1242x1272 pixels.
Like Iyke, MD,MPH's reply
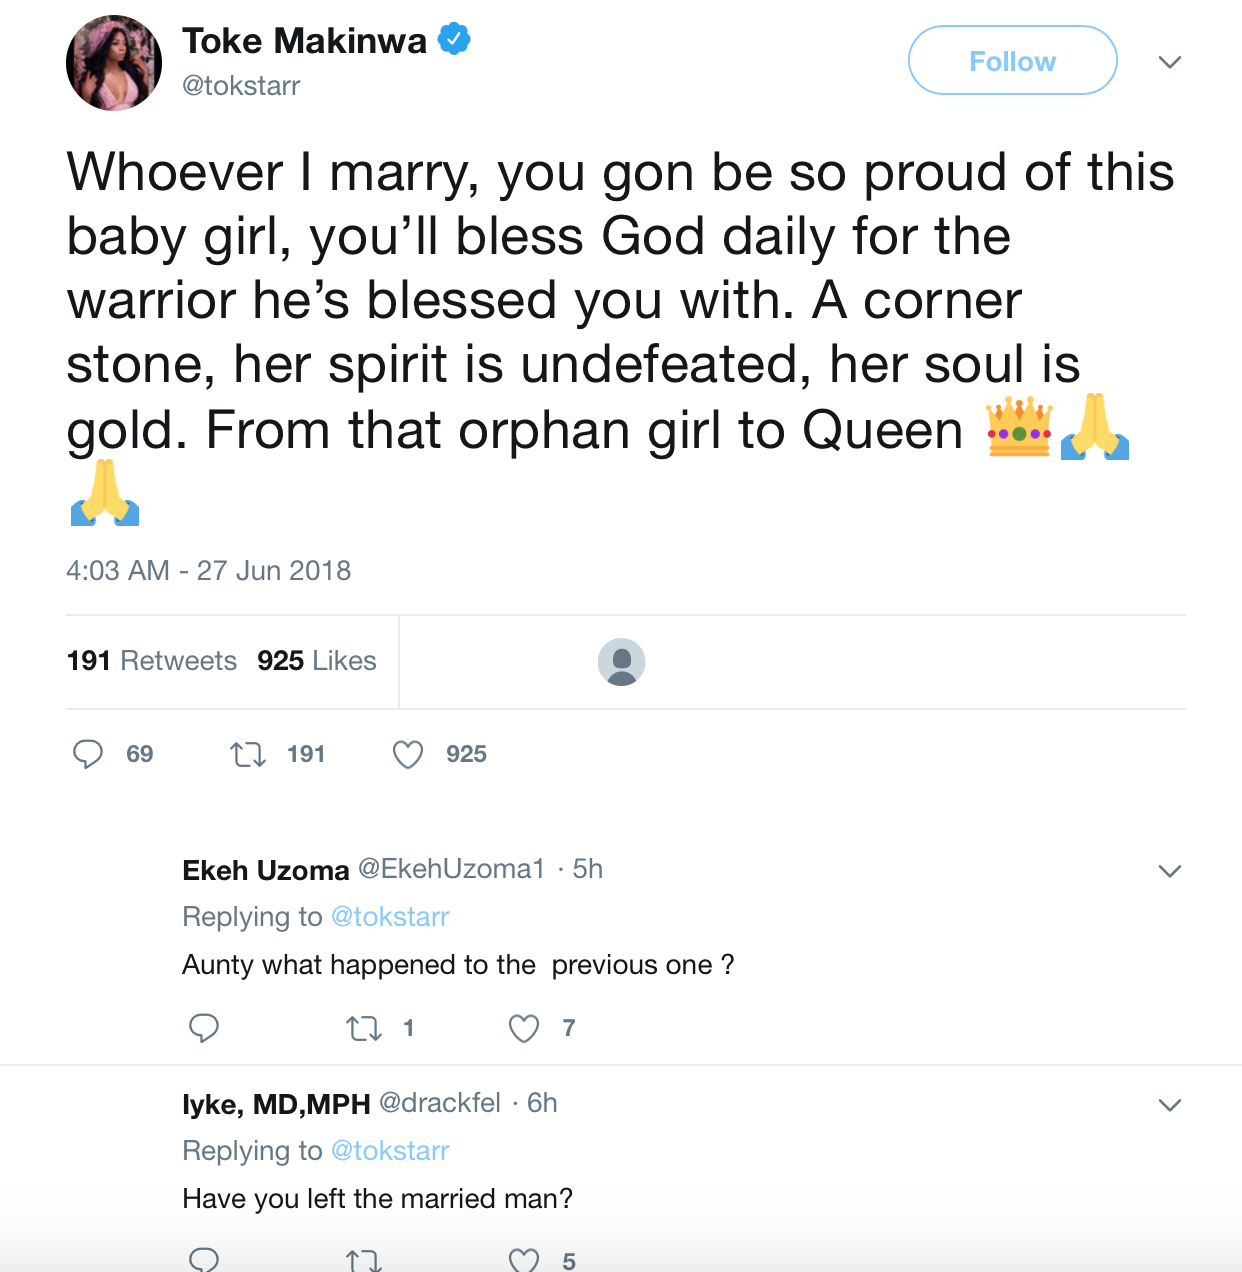click(x=524, y=1260)
